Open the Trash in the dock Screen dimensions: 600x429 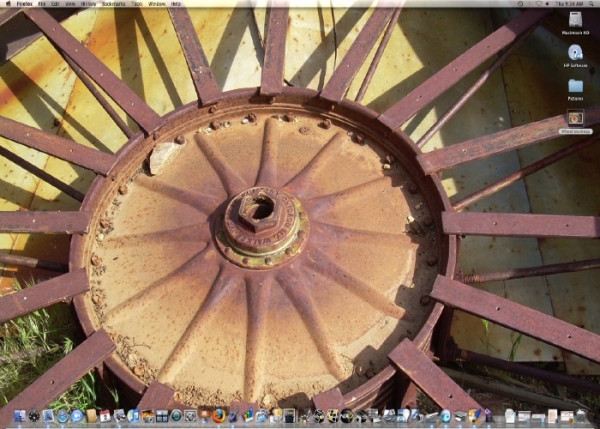[x=581, y=416]
